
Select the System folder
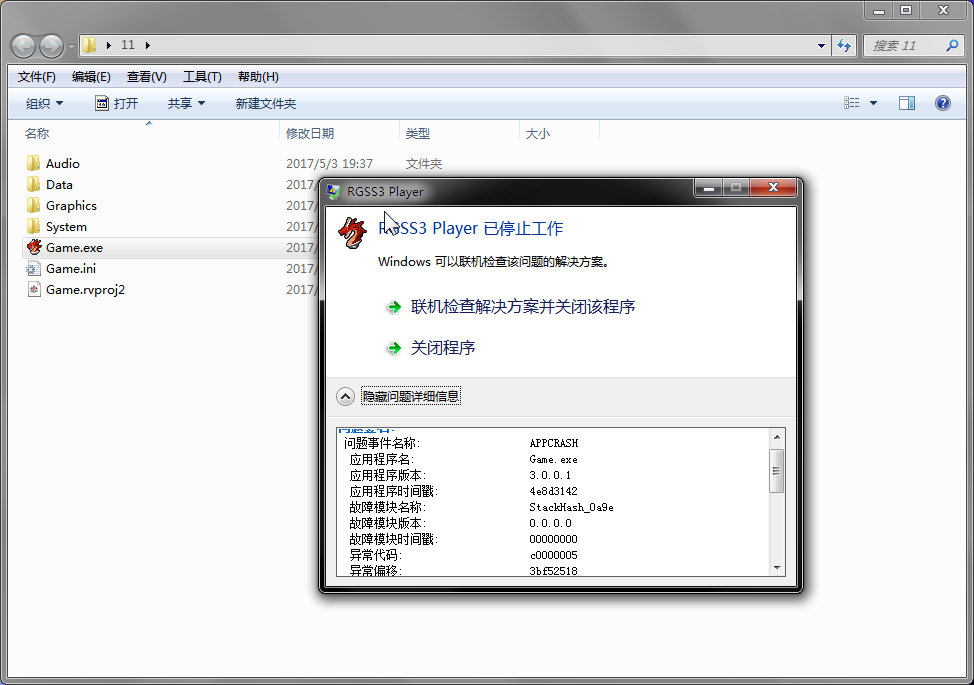(x=66, y=227)
